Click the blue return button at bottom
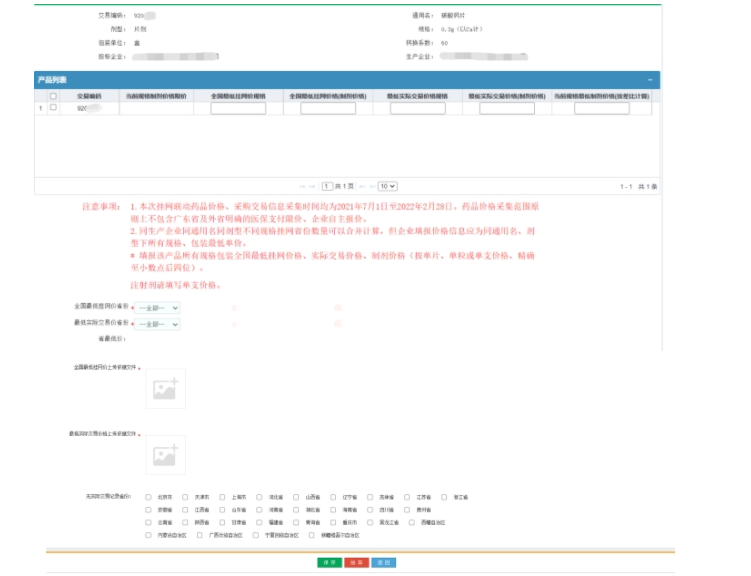 coord(382,563)
